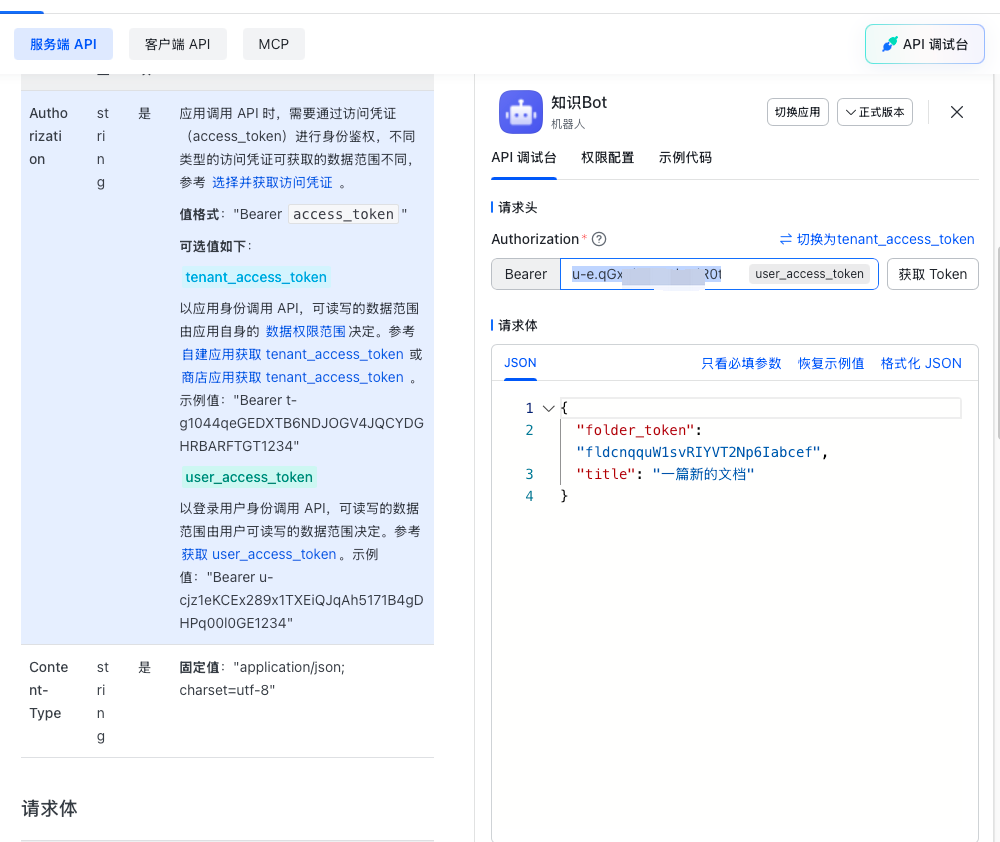Open the Authorization question-mark help icon
Viewport: 1000px width, 842px height.
(598, 239)
